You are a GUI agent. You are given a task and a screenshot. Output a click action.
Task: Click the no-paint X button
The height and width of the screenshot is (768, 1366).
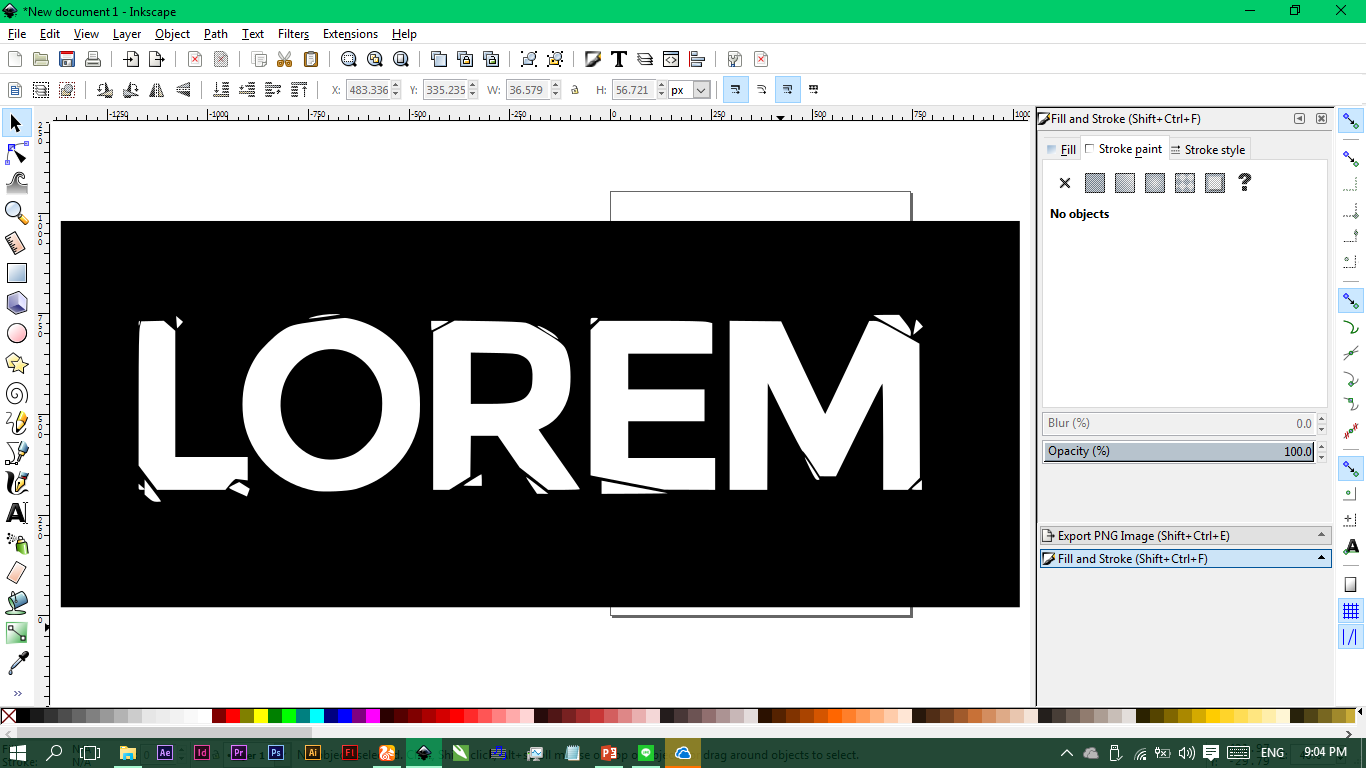(x=1064, y=183)
